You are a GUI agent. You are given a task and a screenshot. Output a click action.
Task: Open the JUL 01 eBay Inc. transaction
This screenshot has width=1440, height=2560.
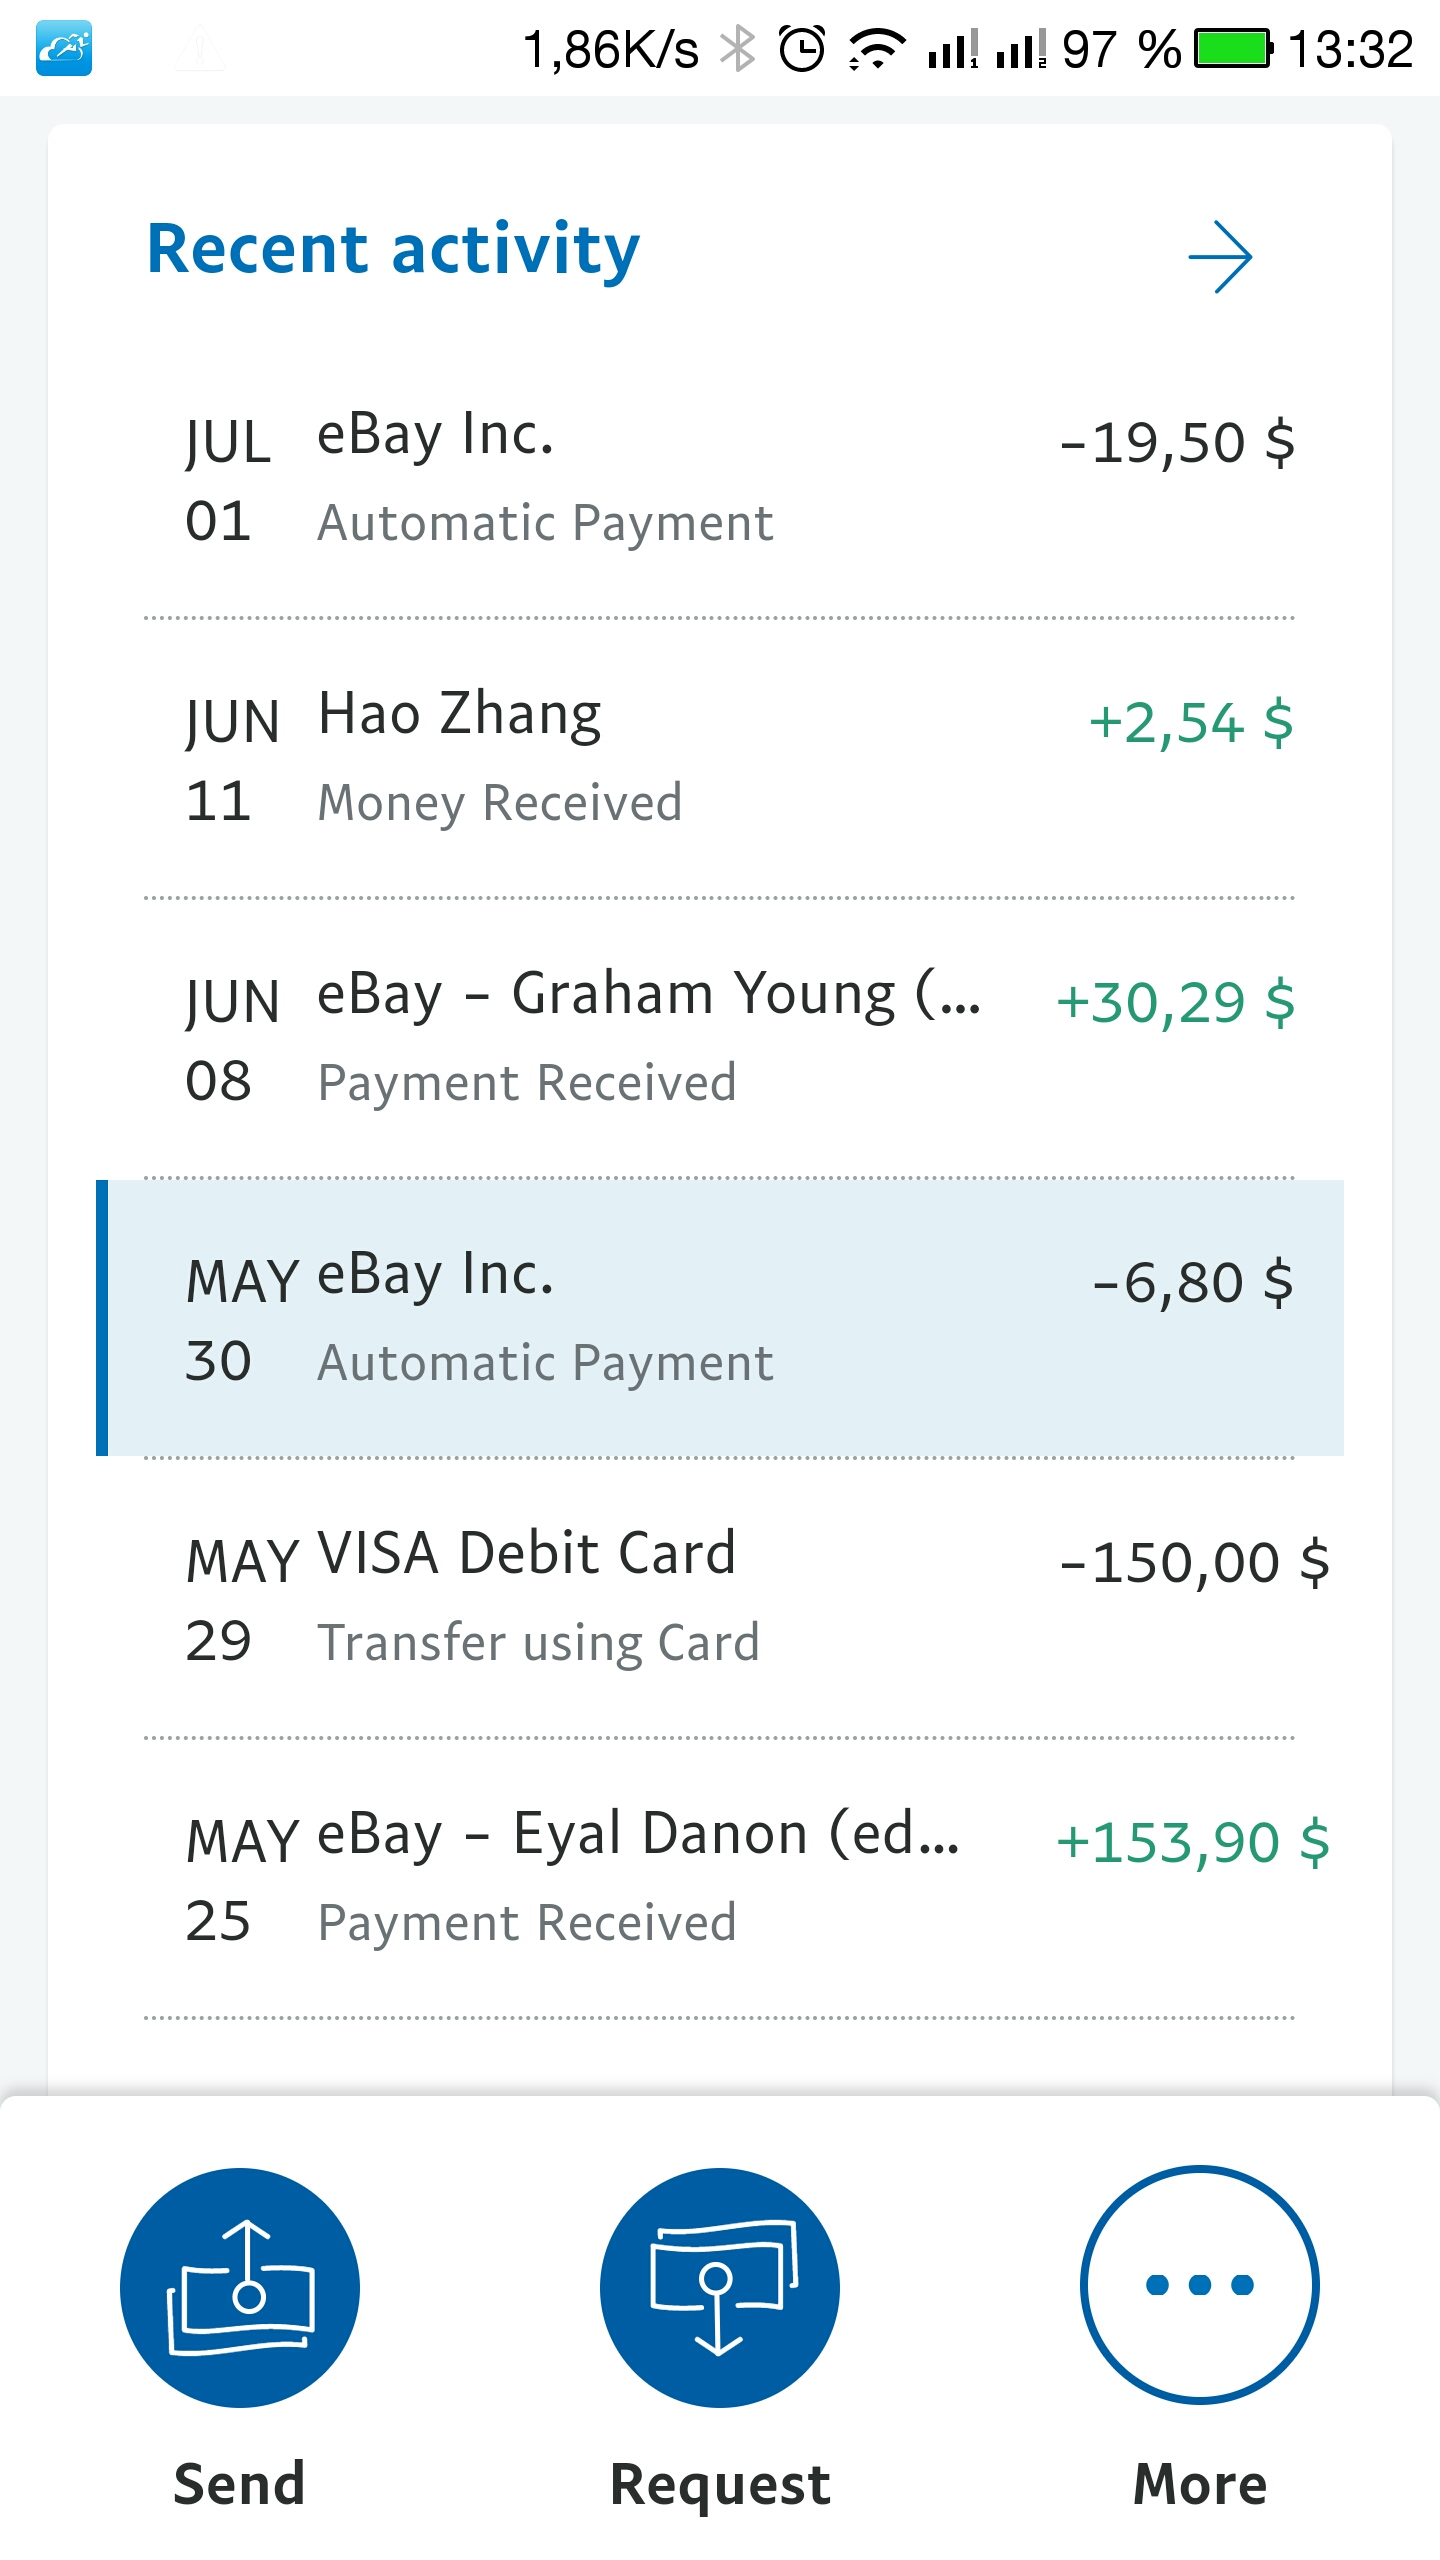[x=720, y=478]
